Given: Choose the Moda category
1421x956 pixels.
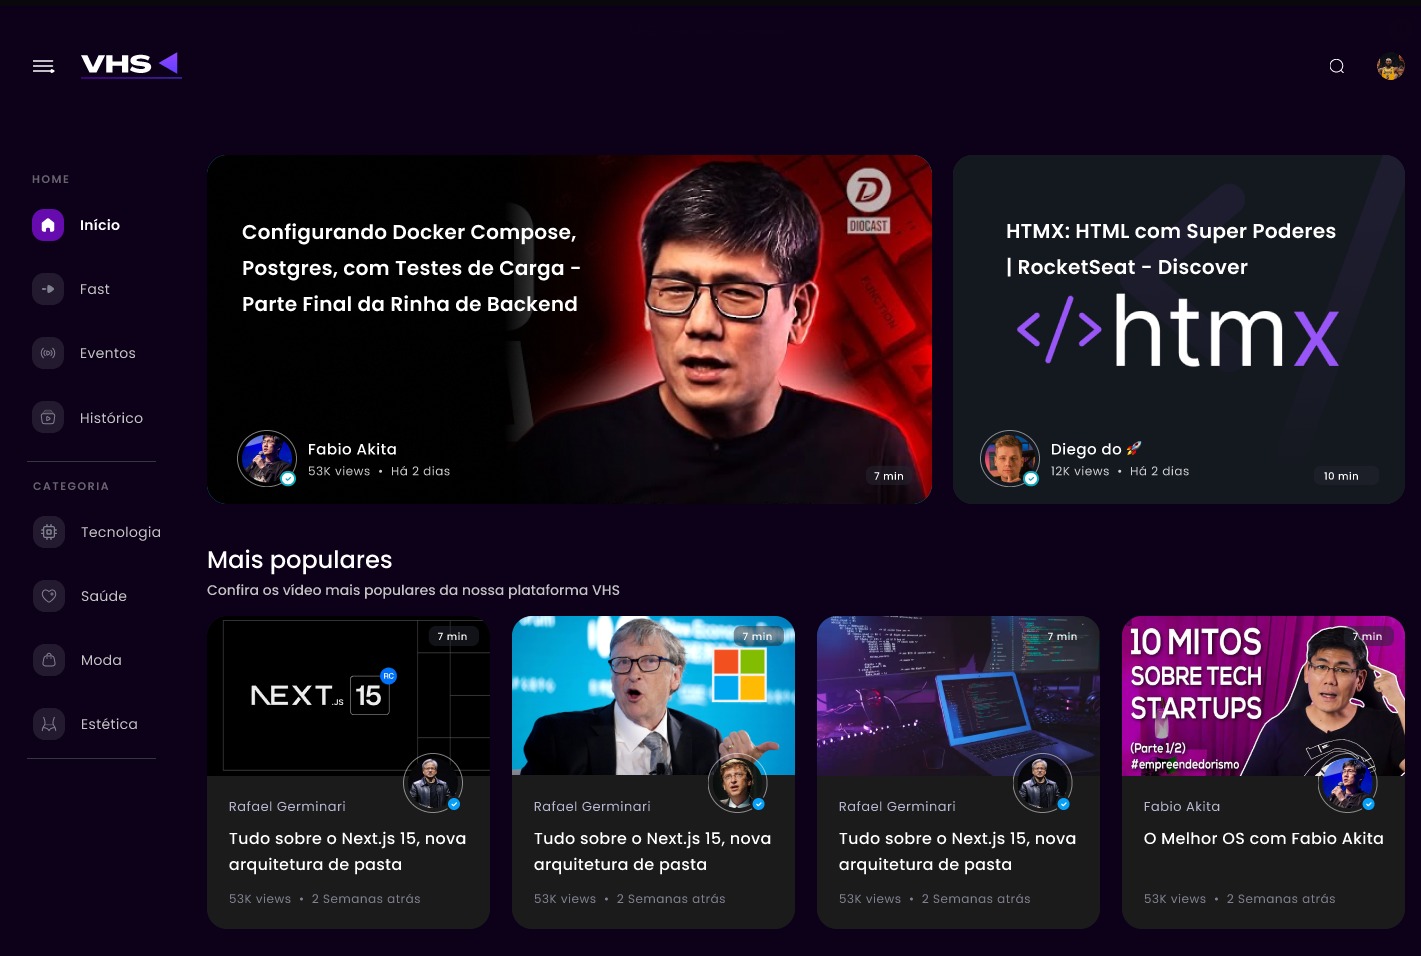Looking at the screenshot, I should tap(101, 660).
